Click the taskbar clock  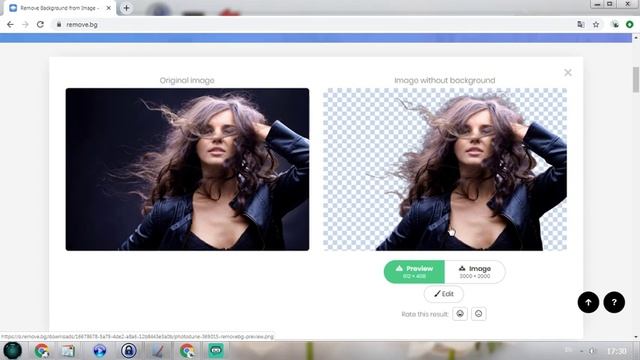point(617,351)
